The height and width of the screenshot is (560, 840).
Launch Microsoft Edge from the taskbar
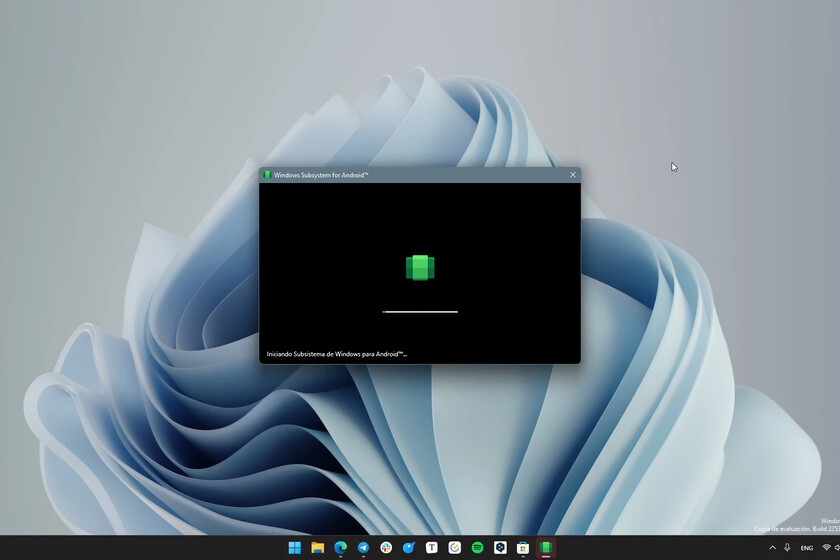pos(341,547)
